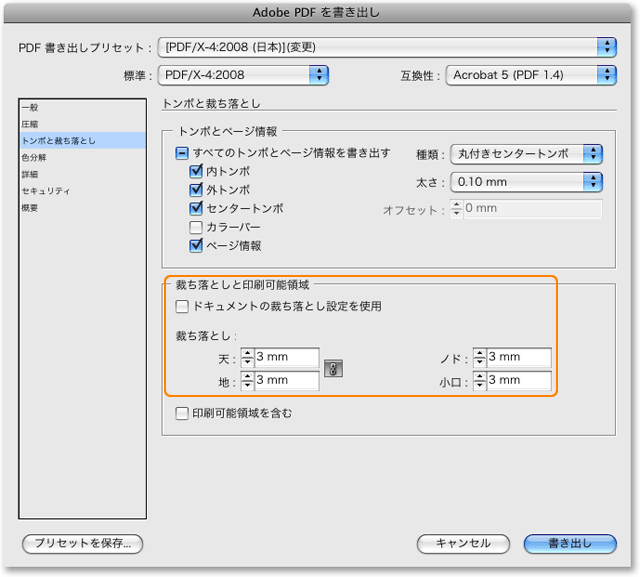Expand the 互換性 Acrobat 5 dropdown
The width and height of the screenshot is (640, 577).
coord(530,74)
